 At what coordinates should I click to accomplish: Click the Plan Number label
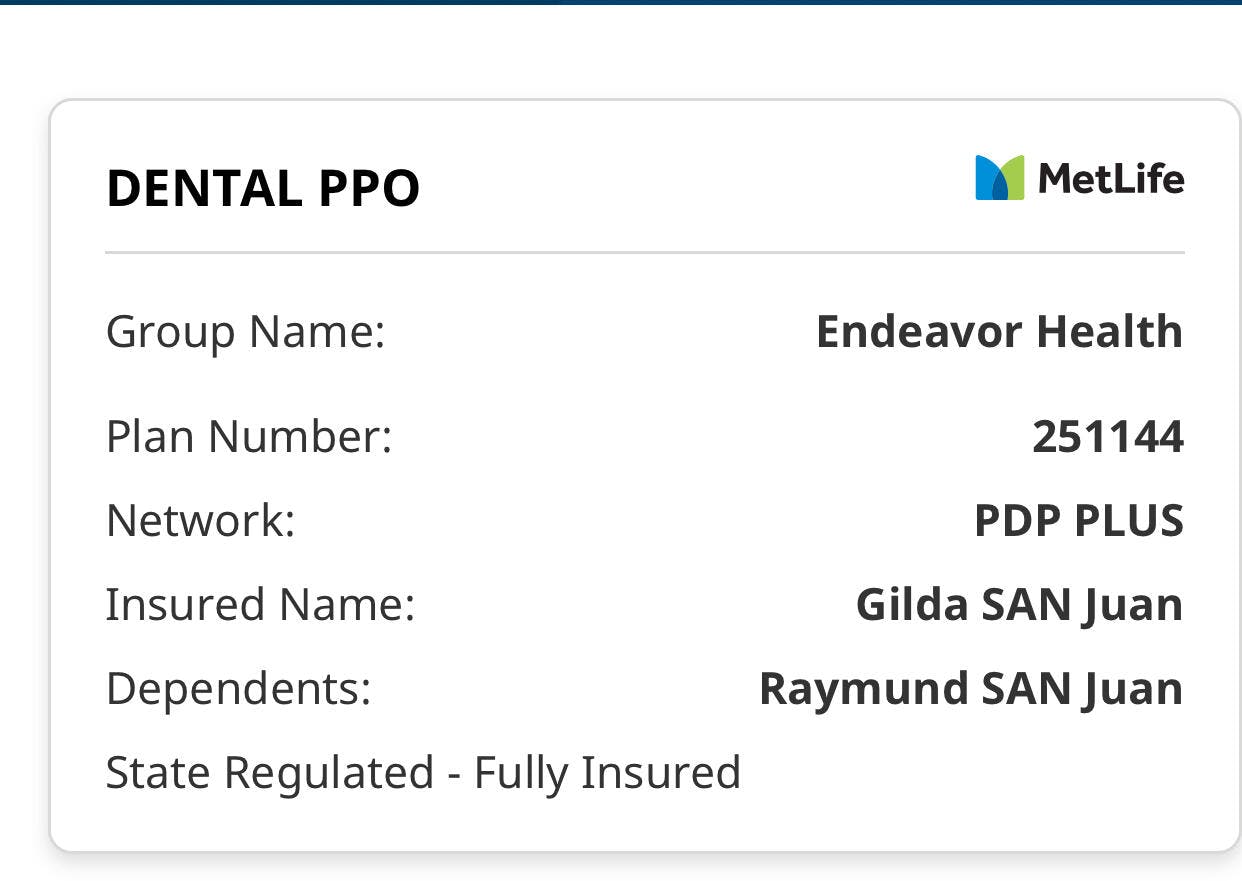coord(249,437)
